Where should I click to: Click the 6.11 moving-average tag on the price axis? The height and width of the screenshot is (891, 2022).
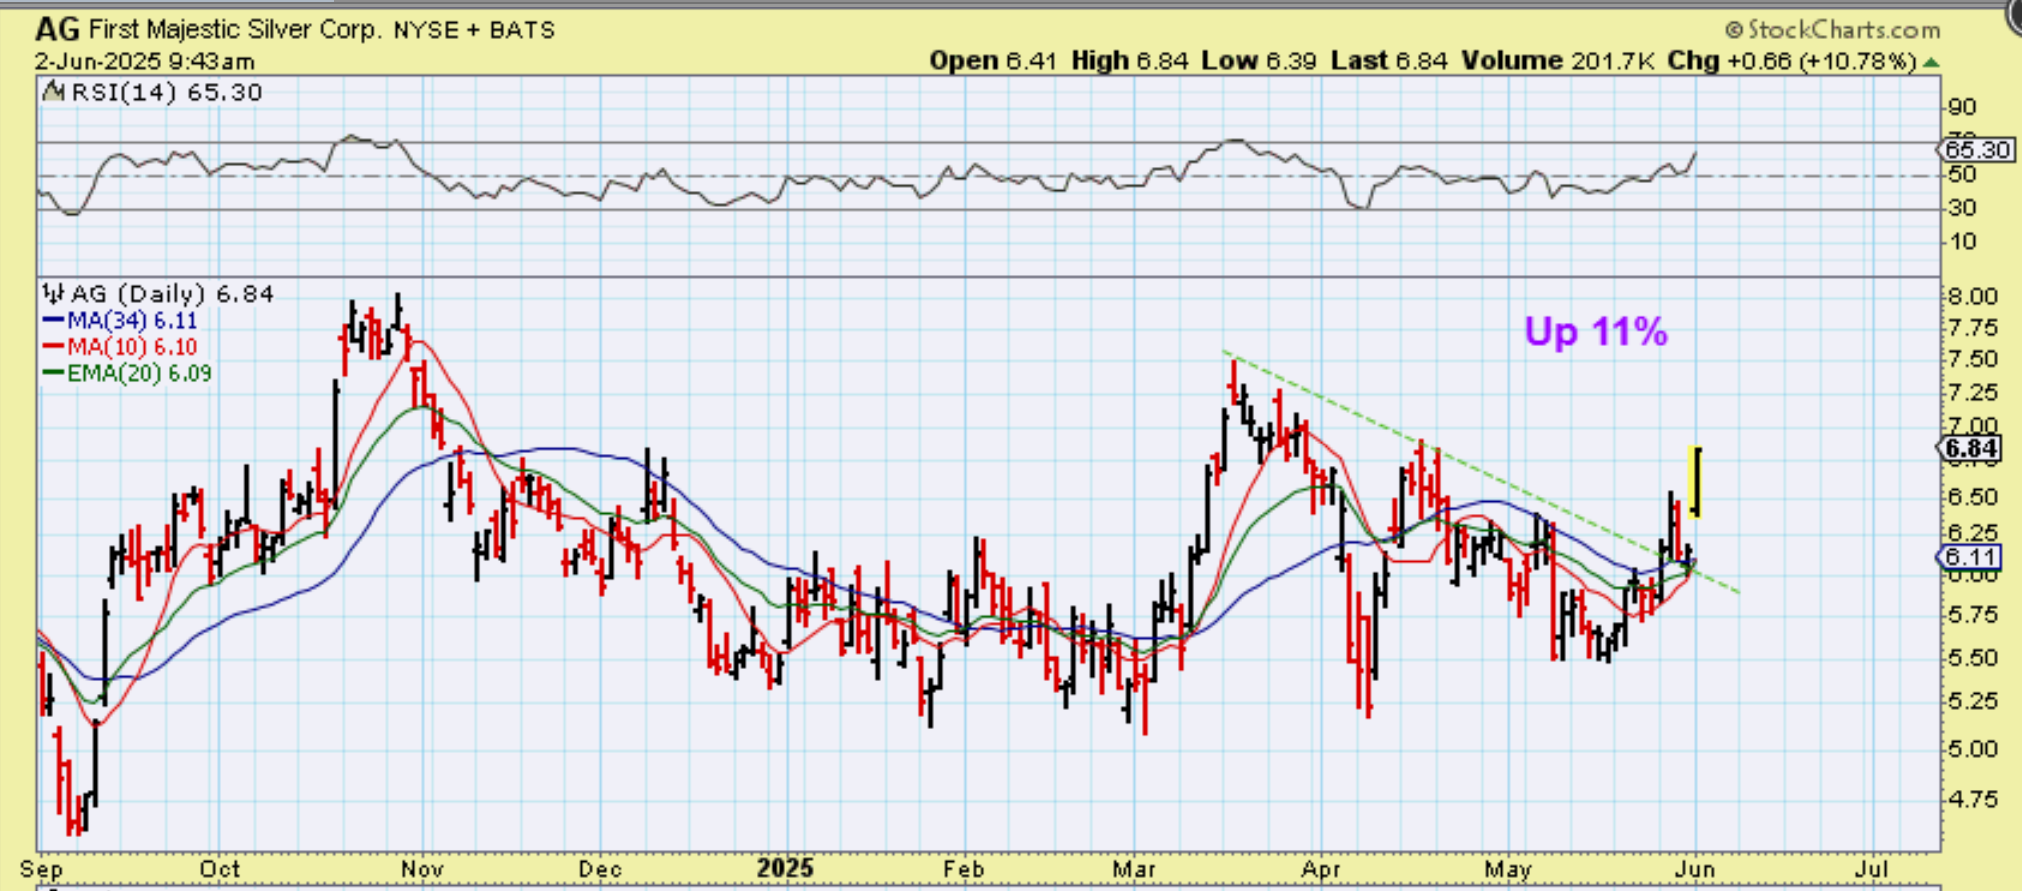1971,557
